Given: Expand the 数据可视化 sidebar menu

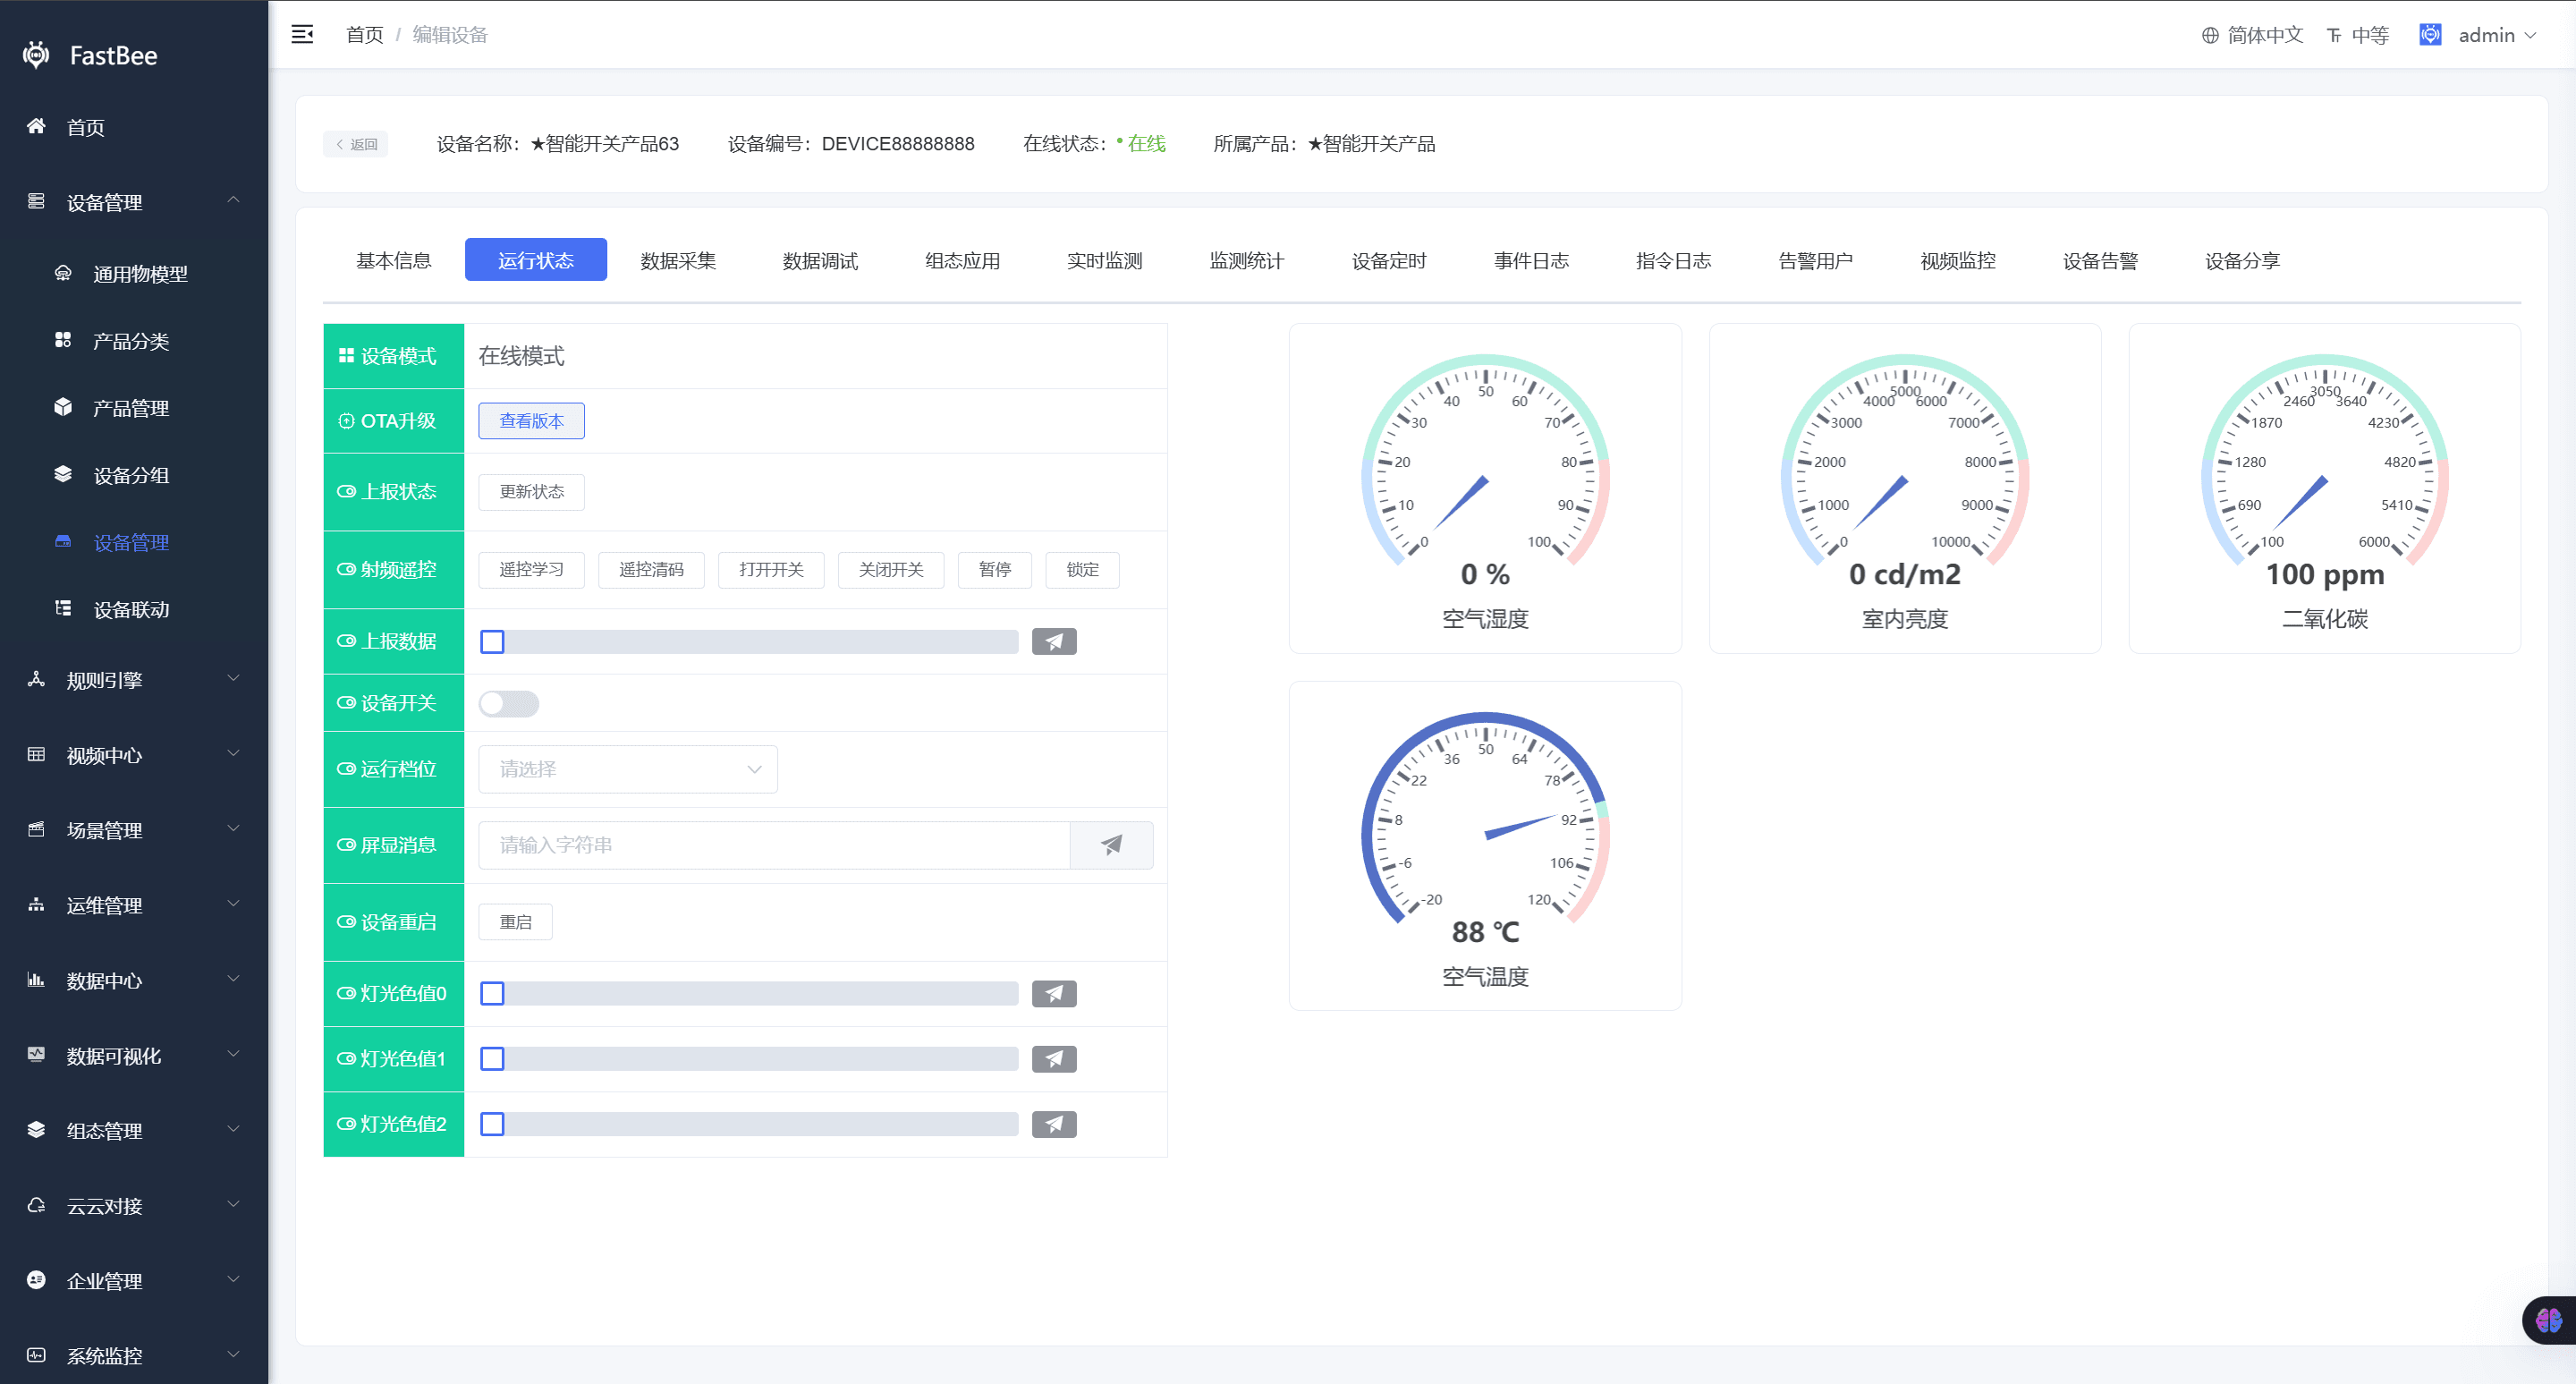Looking at the screenshot, I should pyautogui.click(x=134, y=1056).
